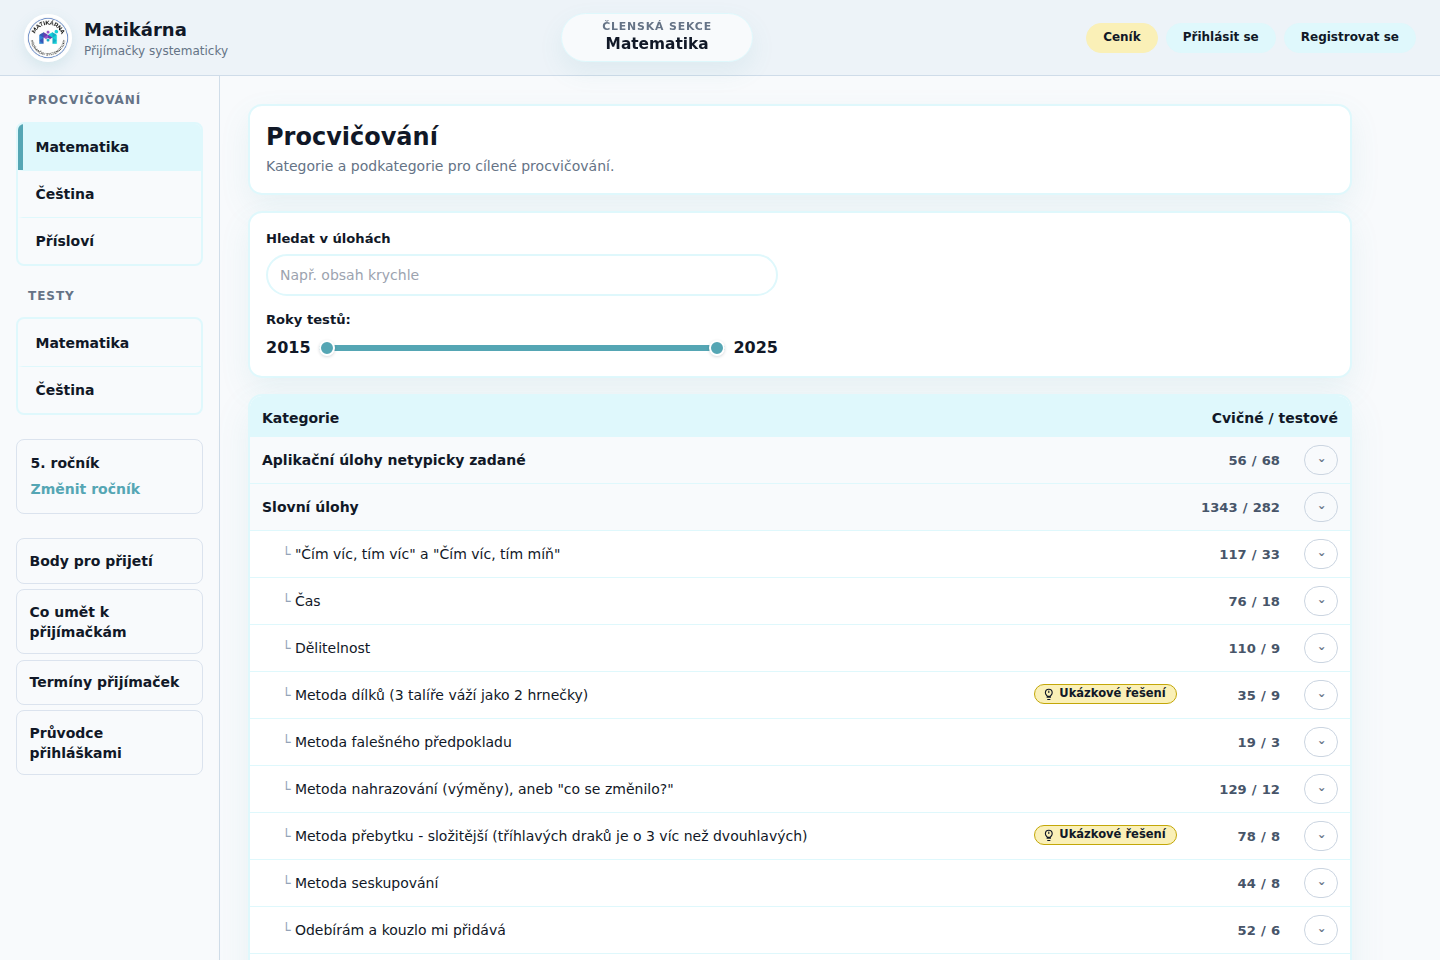The height and width of the screenshot is (960, 1440).
Task: Open Průvodce přihláškami
Action: [110, 743]
